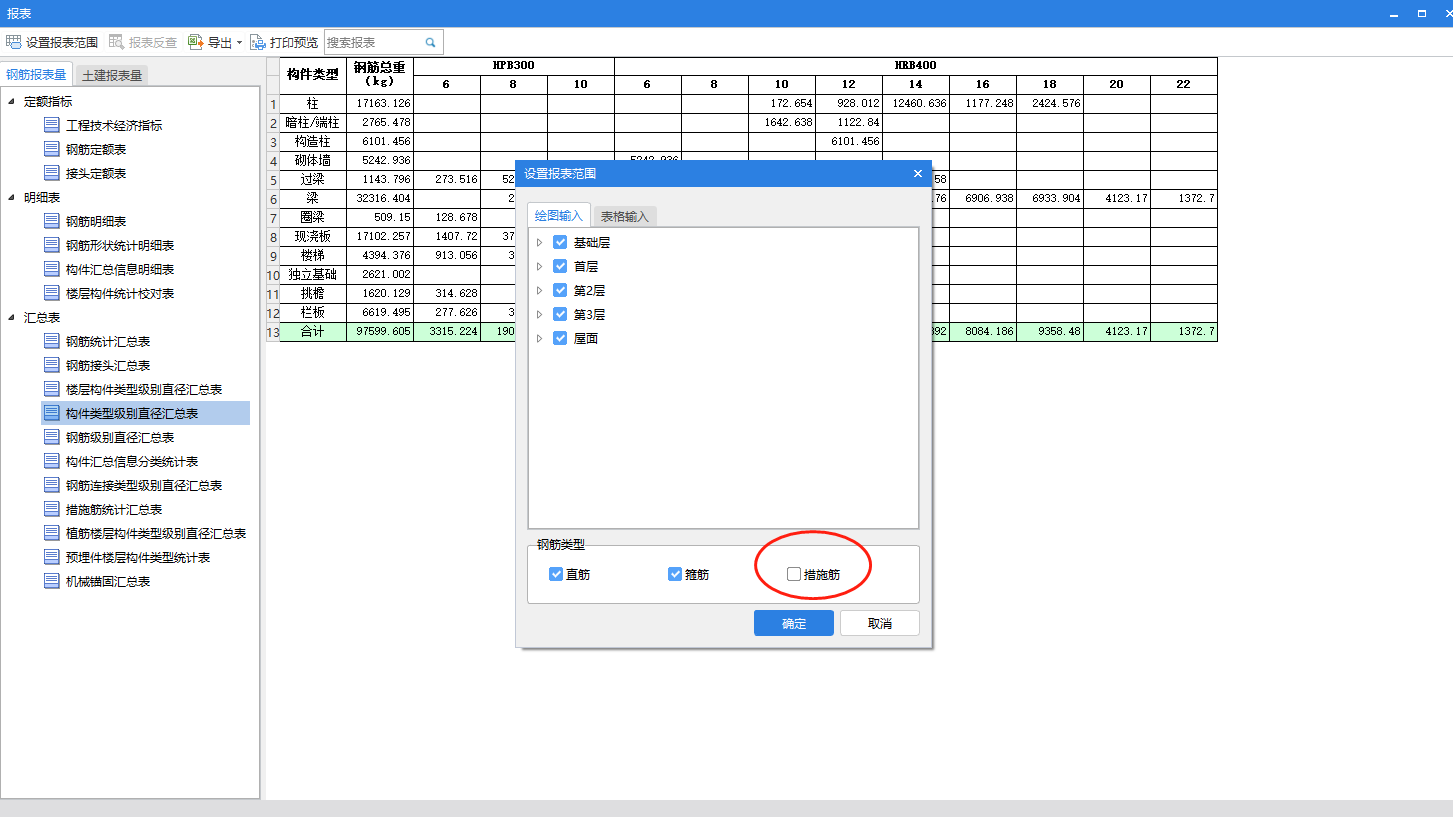Click the 12460.636 cell value
The image size is (1453, 817).
click(916, 103)
